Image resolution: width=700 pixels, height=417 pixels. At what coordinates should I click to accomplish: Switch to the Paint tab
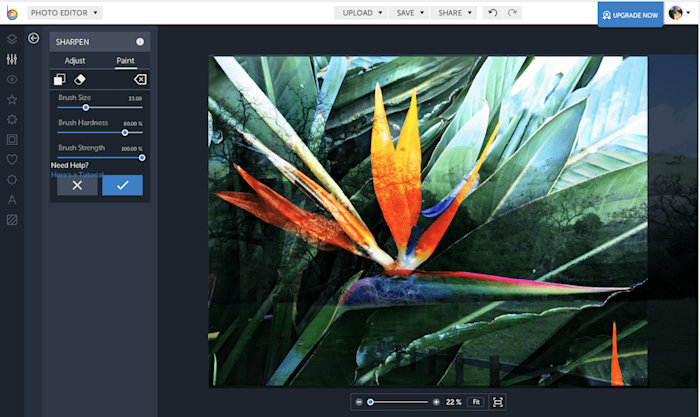[125, 61]
